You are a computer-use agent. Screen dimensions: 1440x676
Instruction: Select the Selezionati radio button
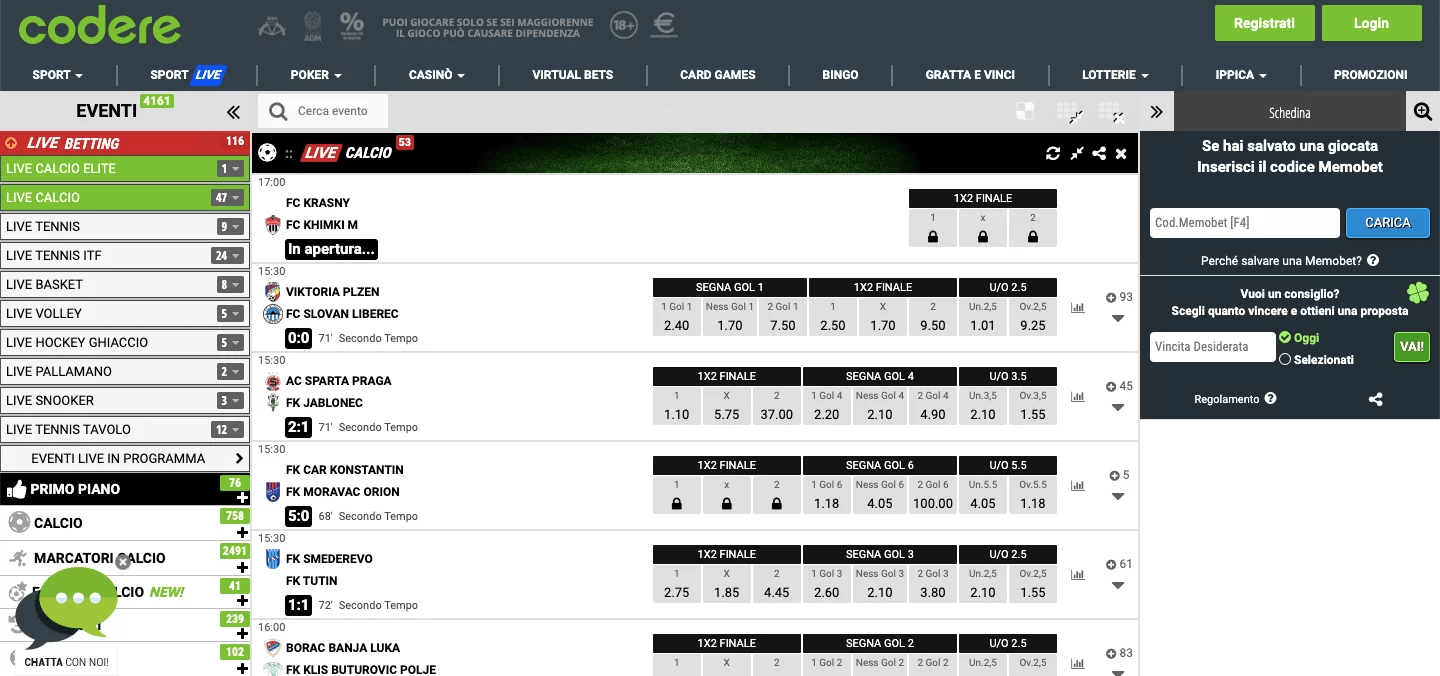coord(1285,359)
